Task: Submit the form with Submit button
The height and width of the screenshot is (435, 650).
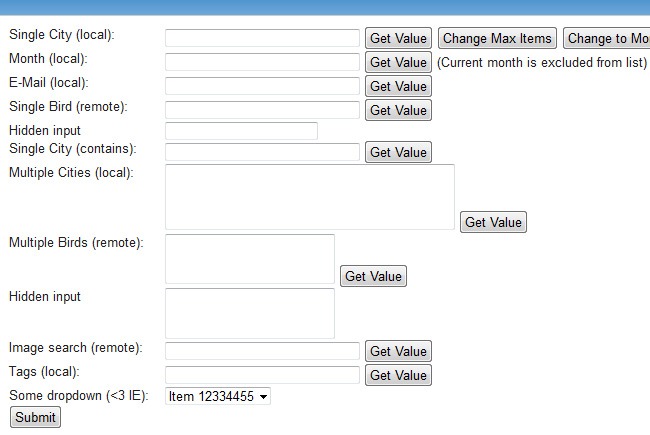Action: [35, 417]
